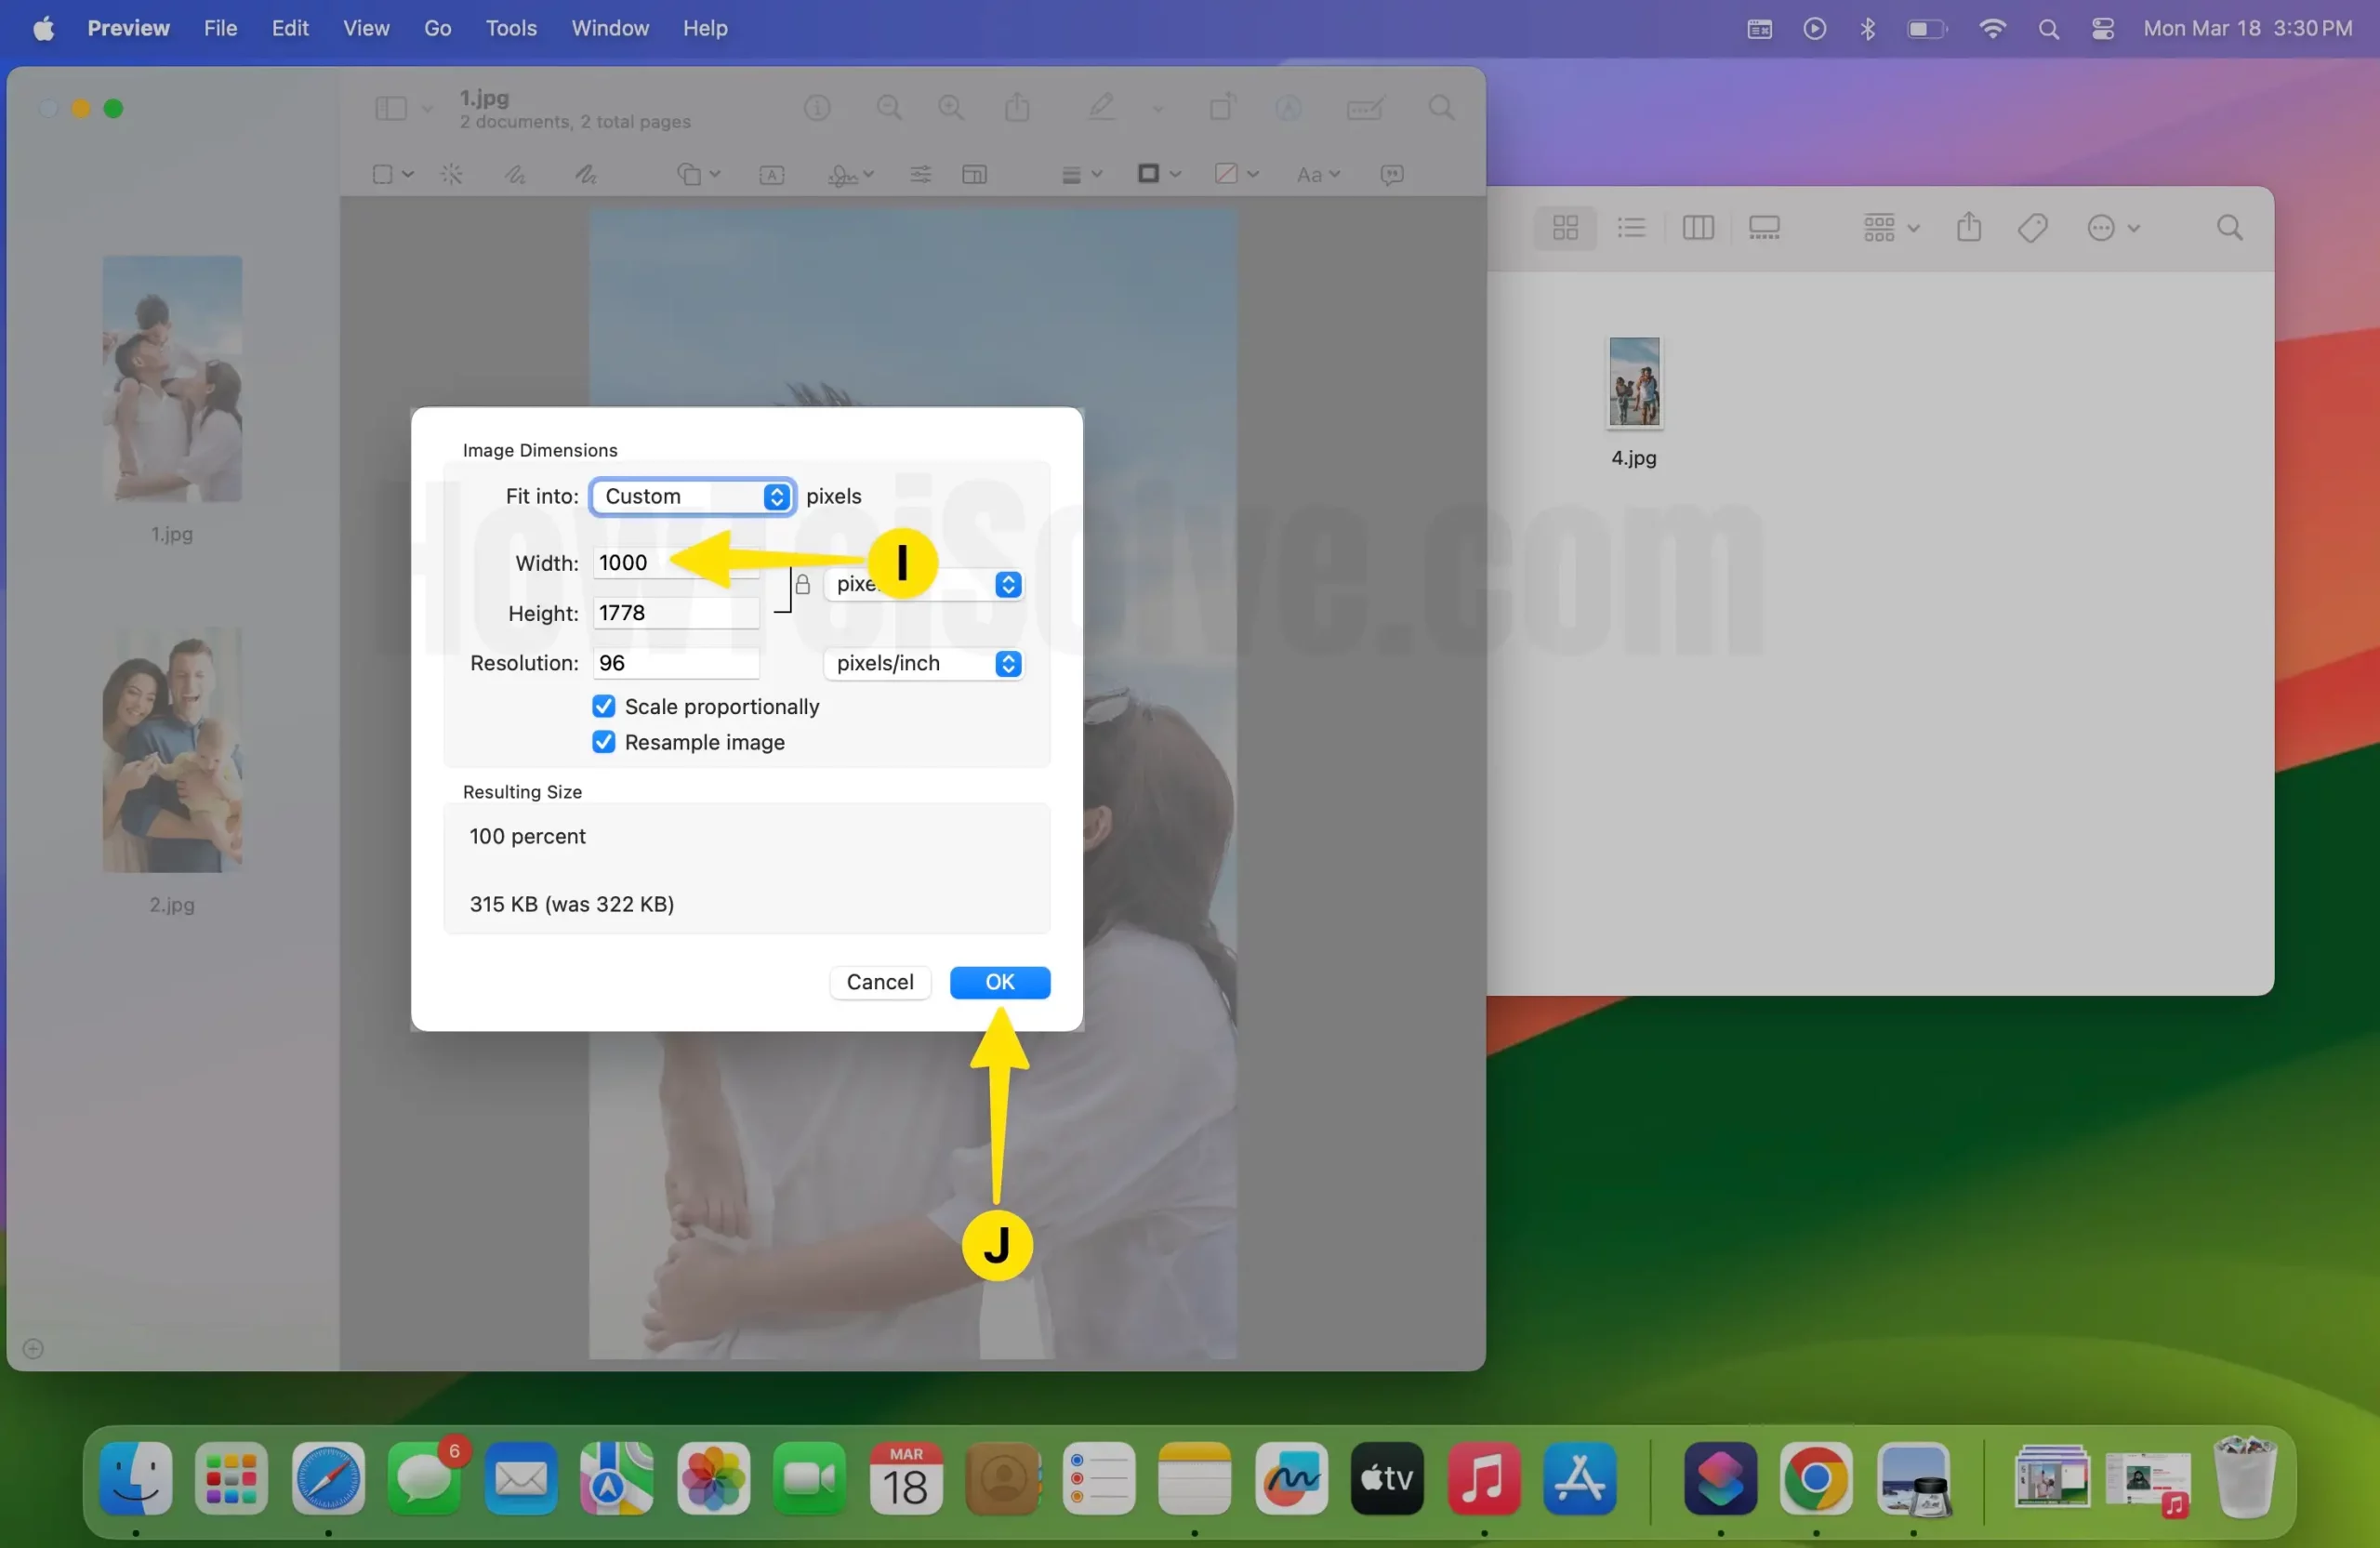Open Spotlight search in menu bar
The image size is (2380, 1548).
coord(2048,28)
